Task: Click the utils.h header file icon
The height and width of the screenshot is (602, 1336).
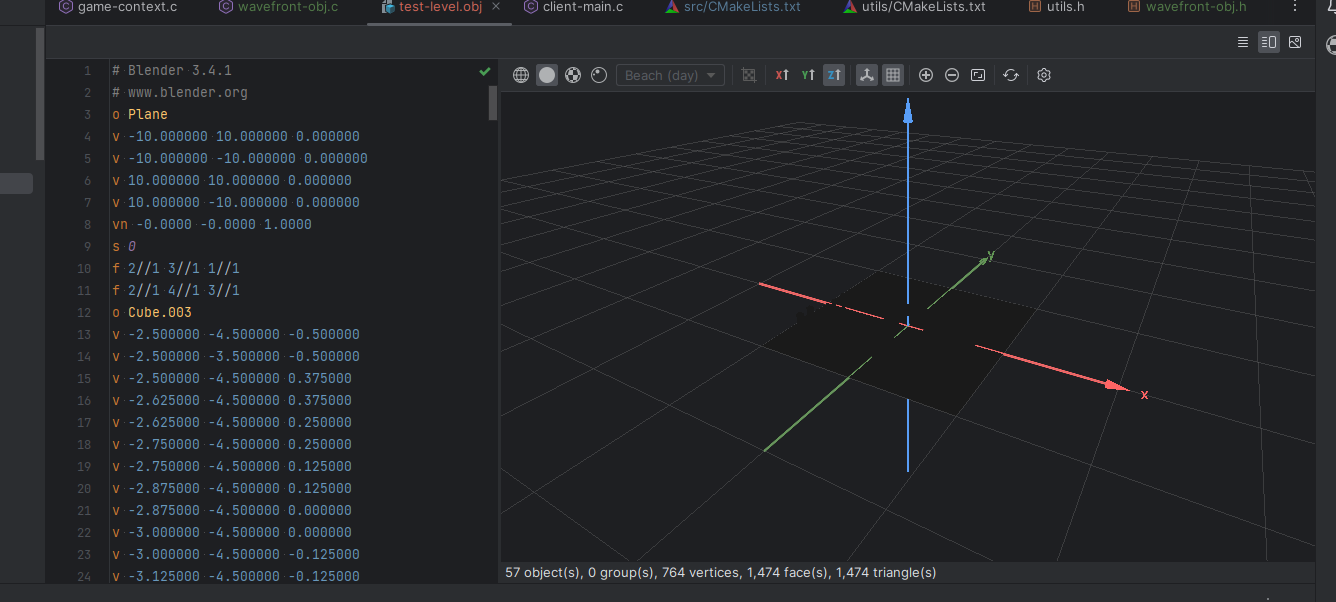Action: click(1036, 7)
